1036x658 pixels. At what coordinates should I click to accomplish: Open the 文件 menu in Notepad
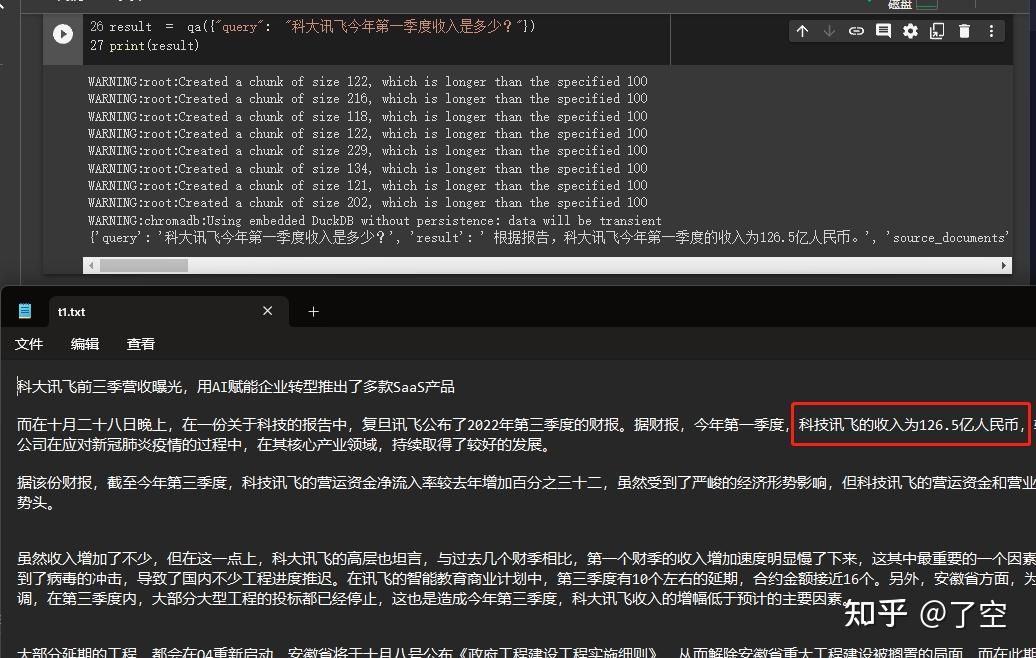pos(29,344)
